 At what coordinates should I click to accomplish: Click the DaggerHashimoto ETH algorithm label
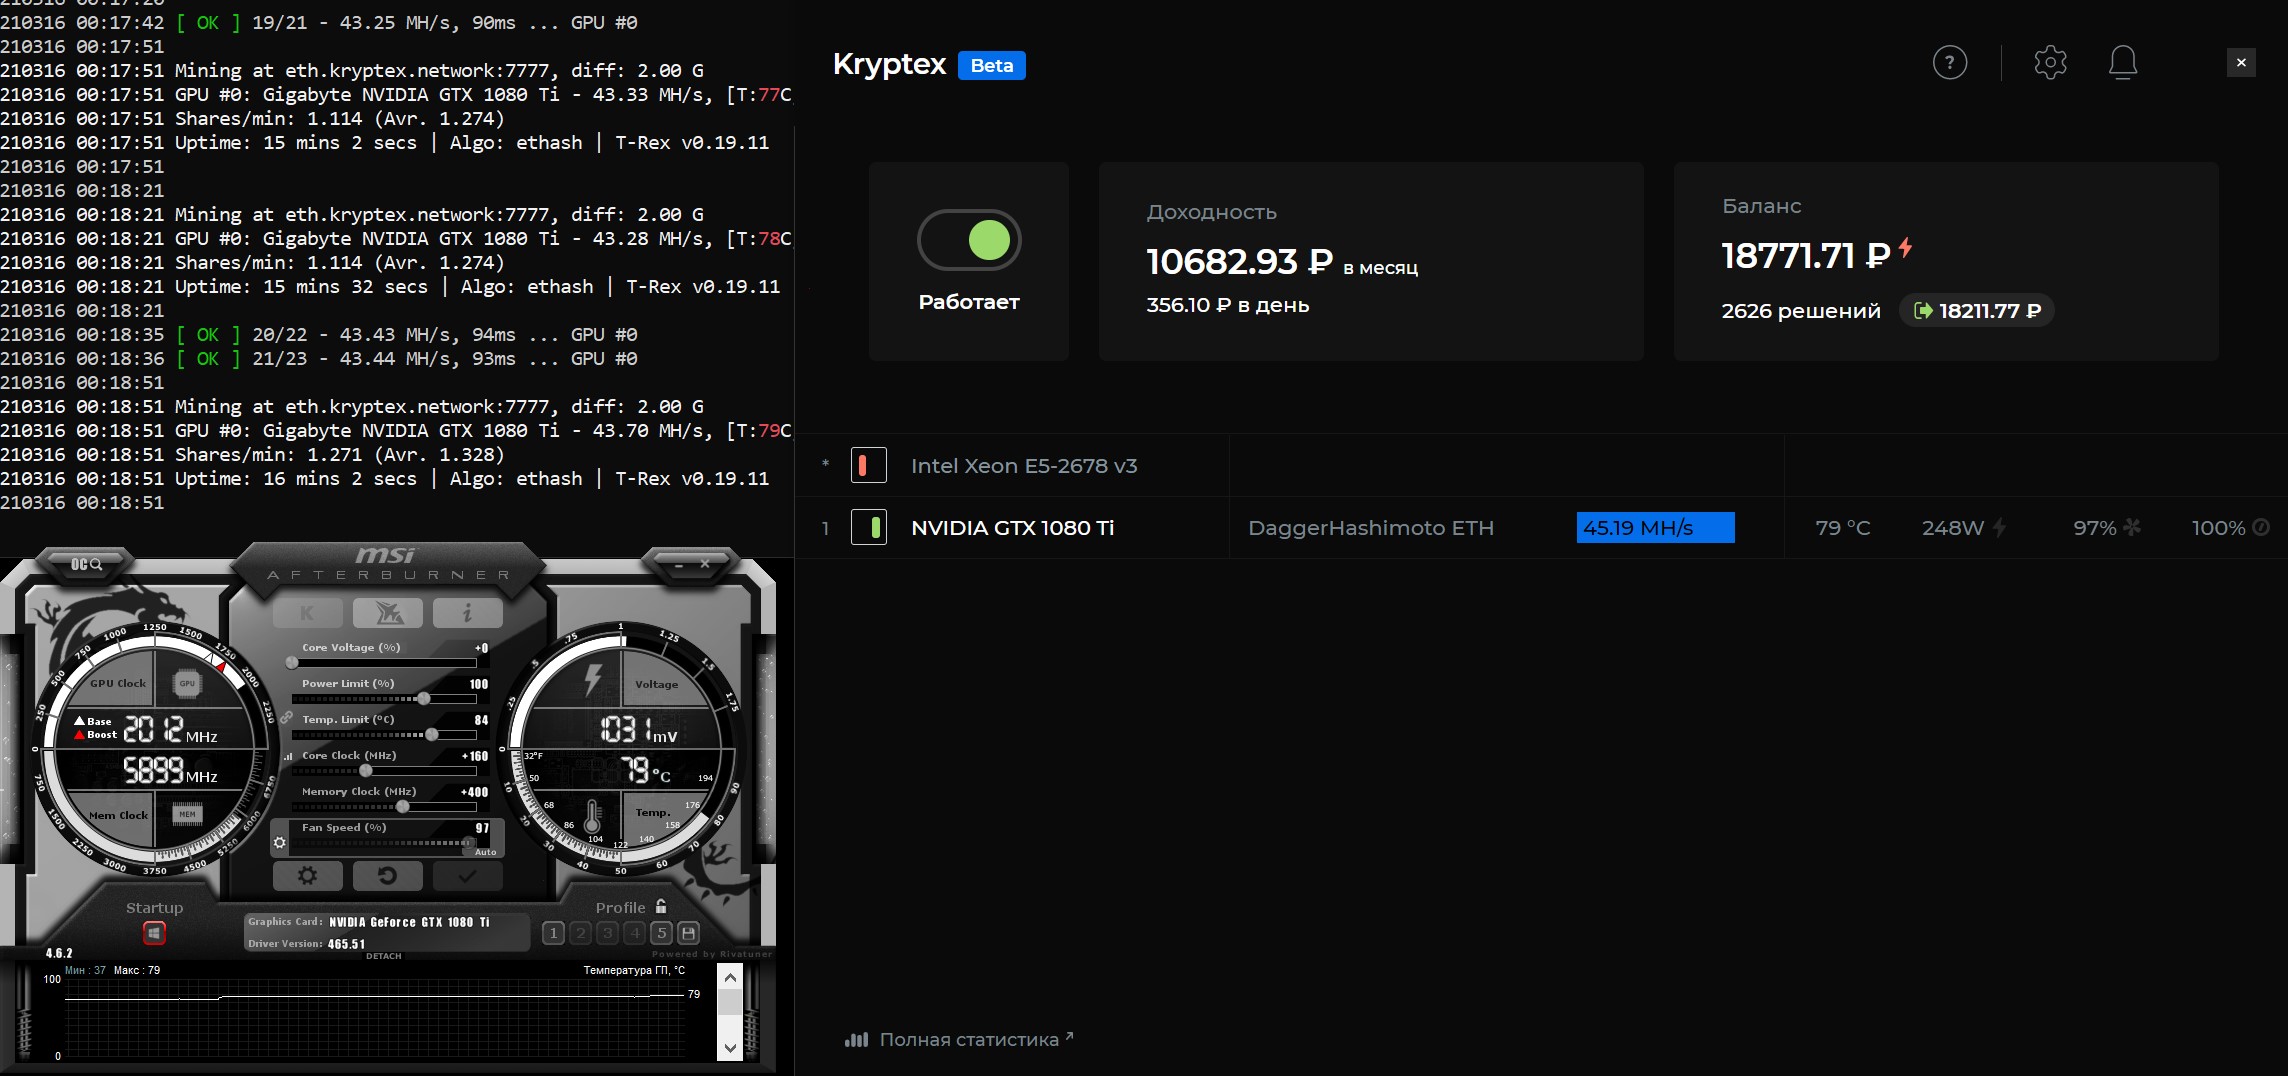[x=1371, y=528]
